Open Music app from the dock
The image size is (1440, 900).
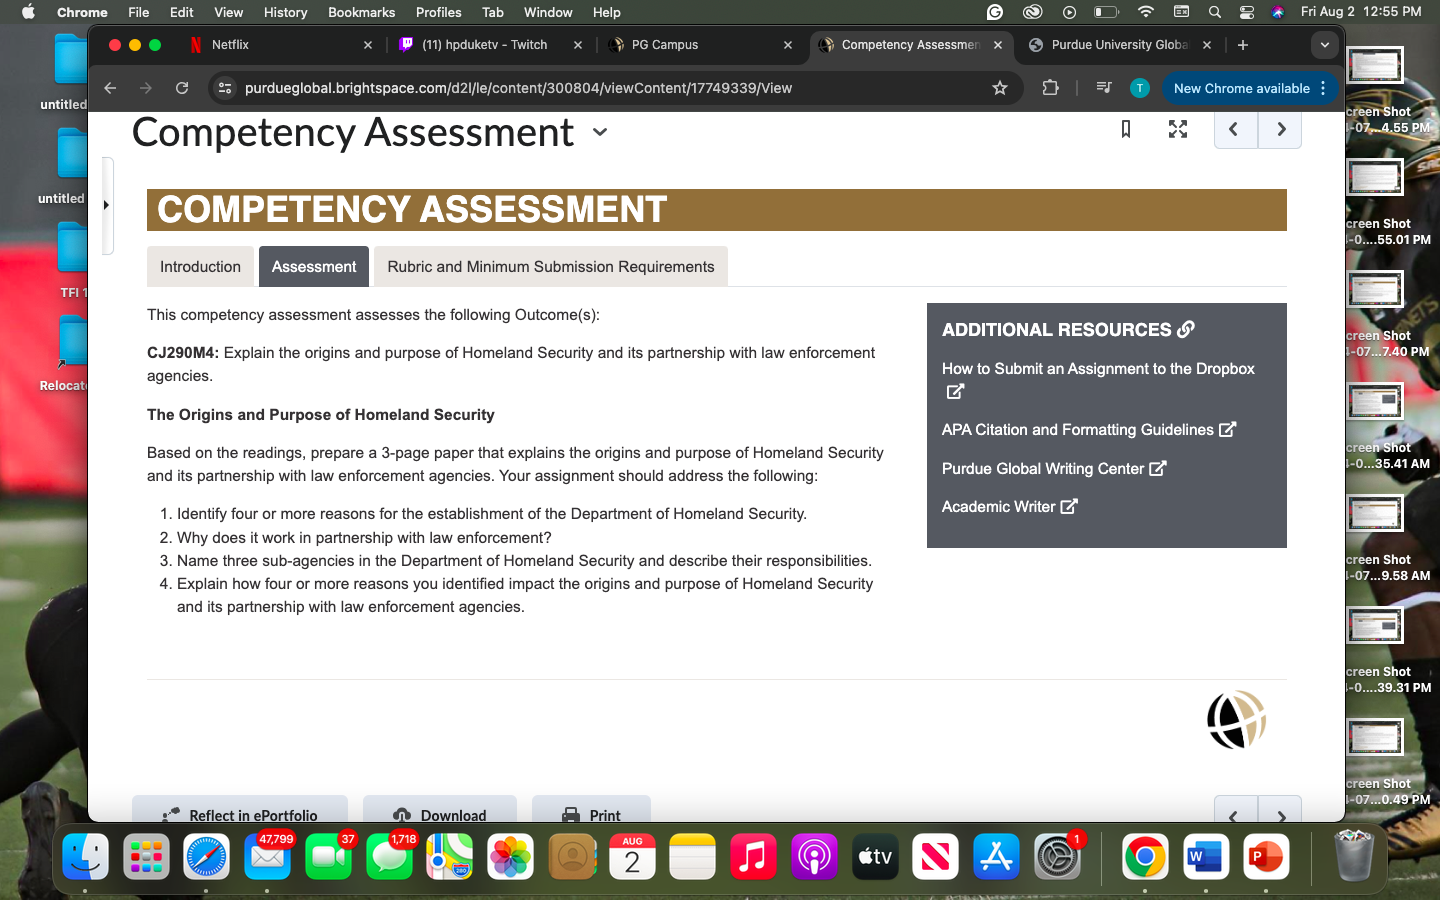[753, 857]
